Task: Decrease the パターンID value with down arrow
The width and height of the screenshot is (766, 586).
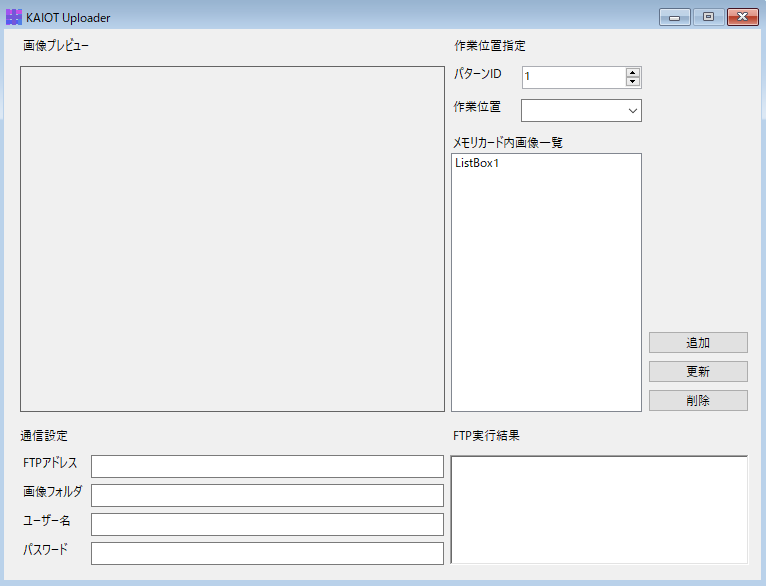Action: click(x=632, y=82)
